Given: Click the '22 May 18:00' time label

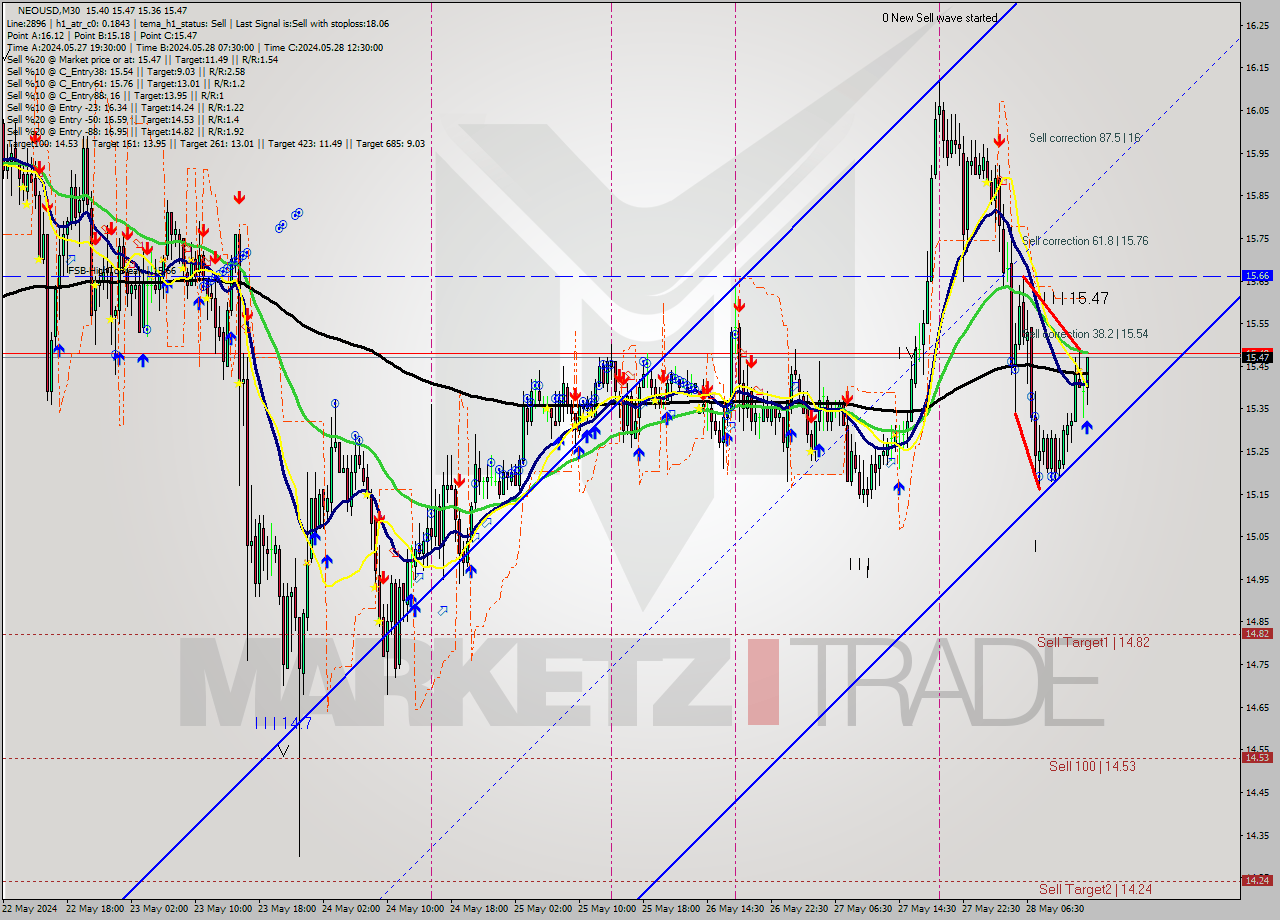Looking at the screenshot, I should (x=95, y=910).
